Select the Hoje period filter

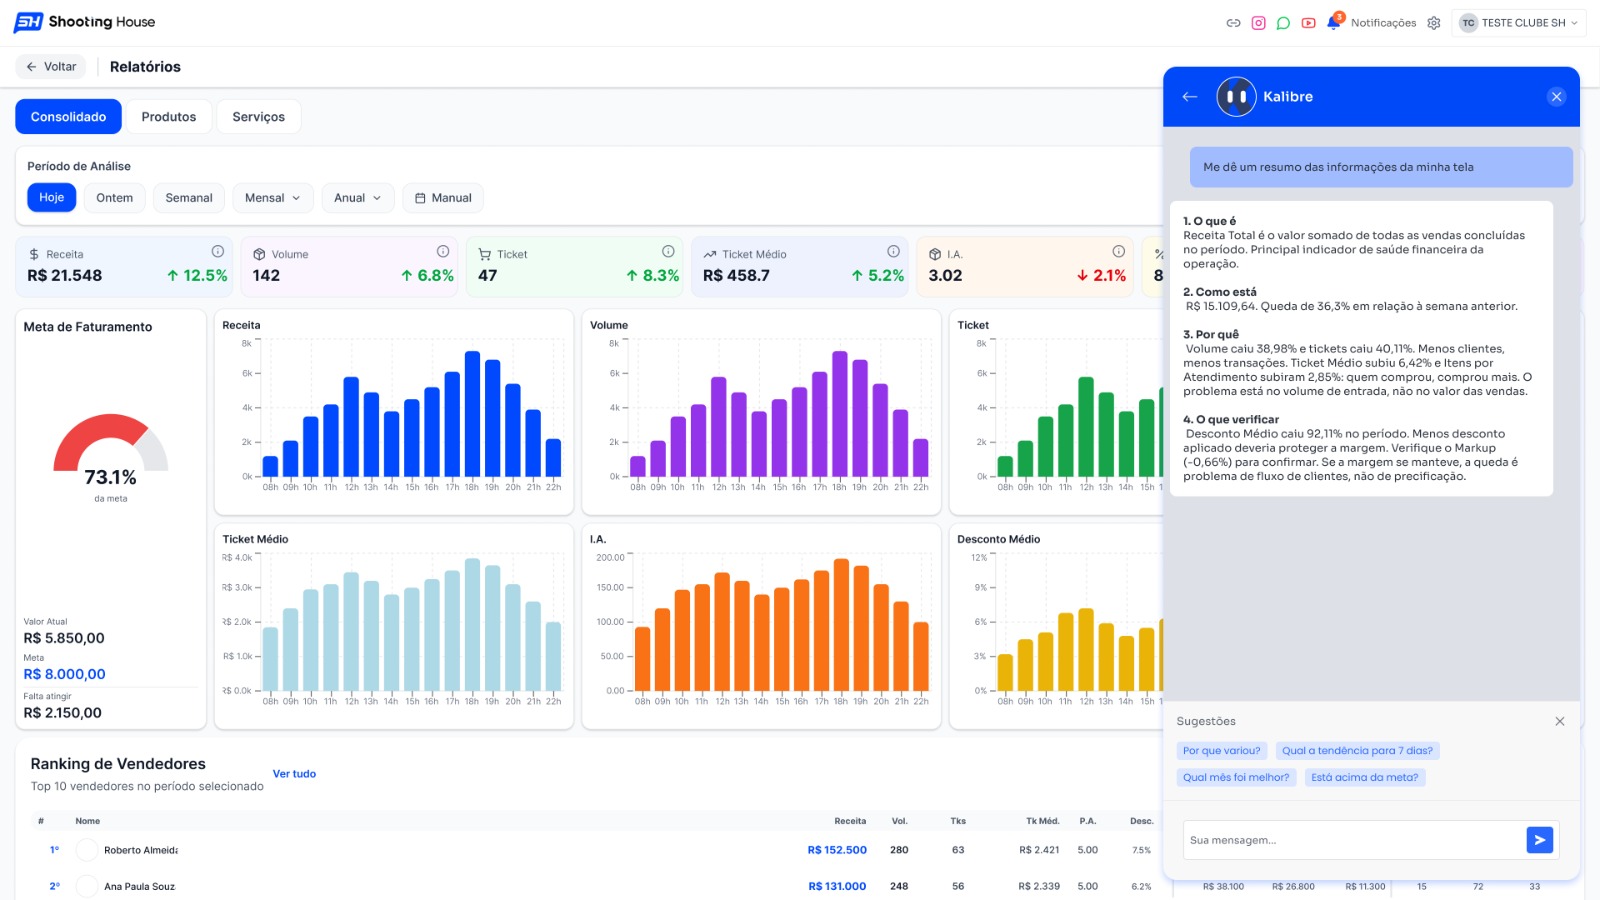pos(51,198)
